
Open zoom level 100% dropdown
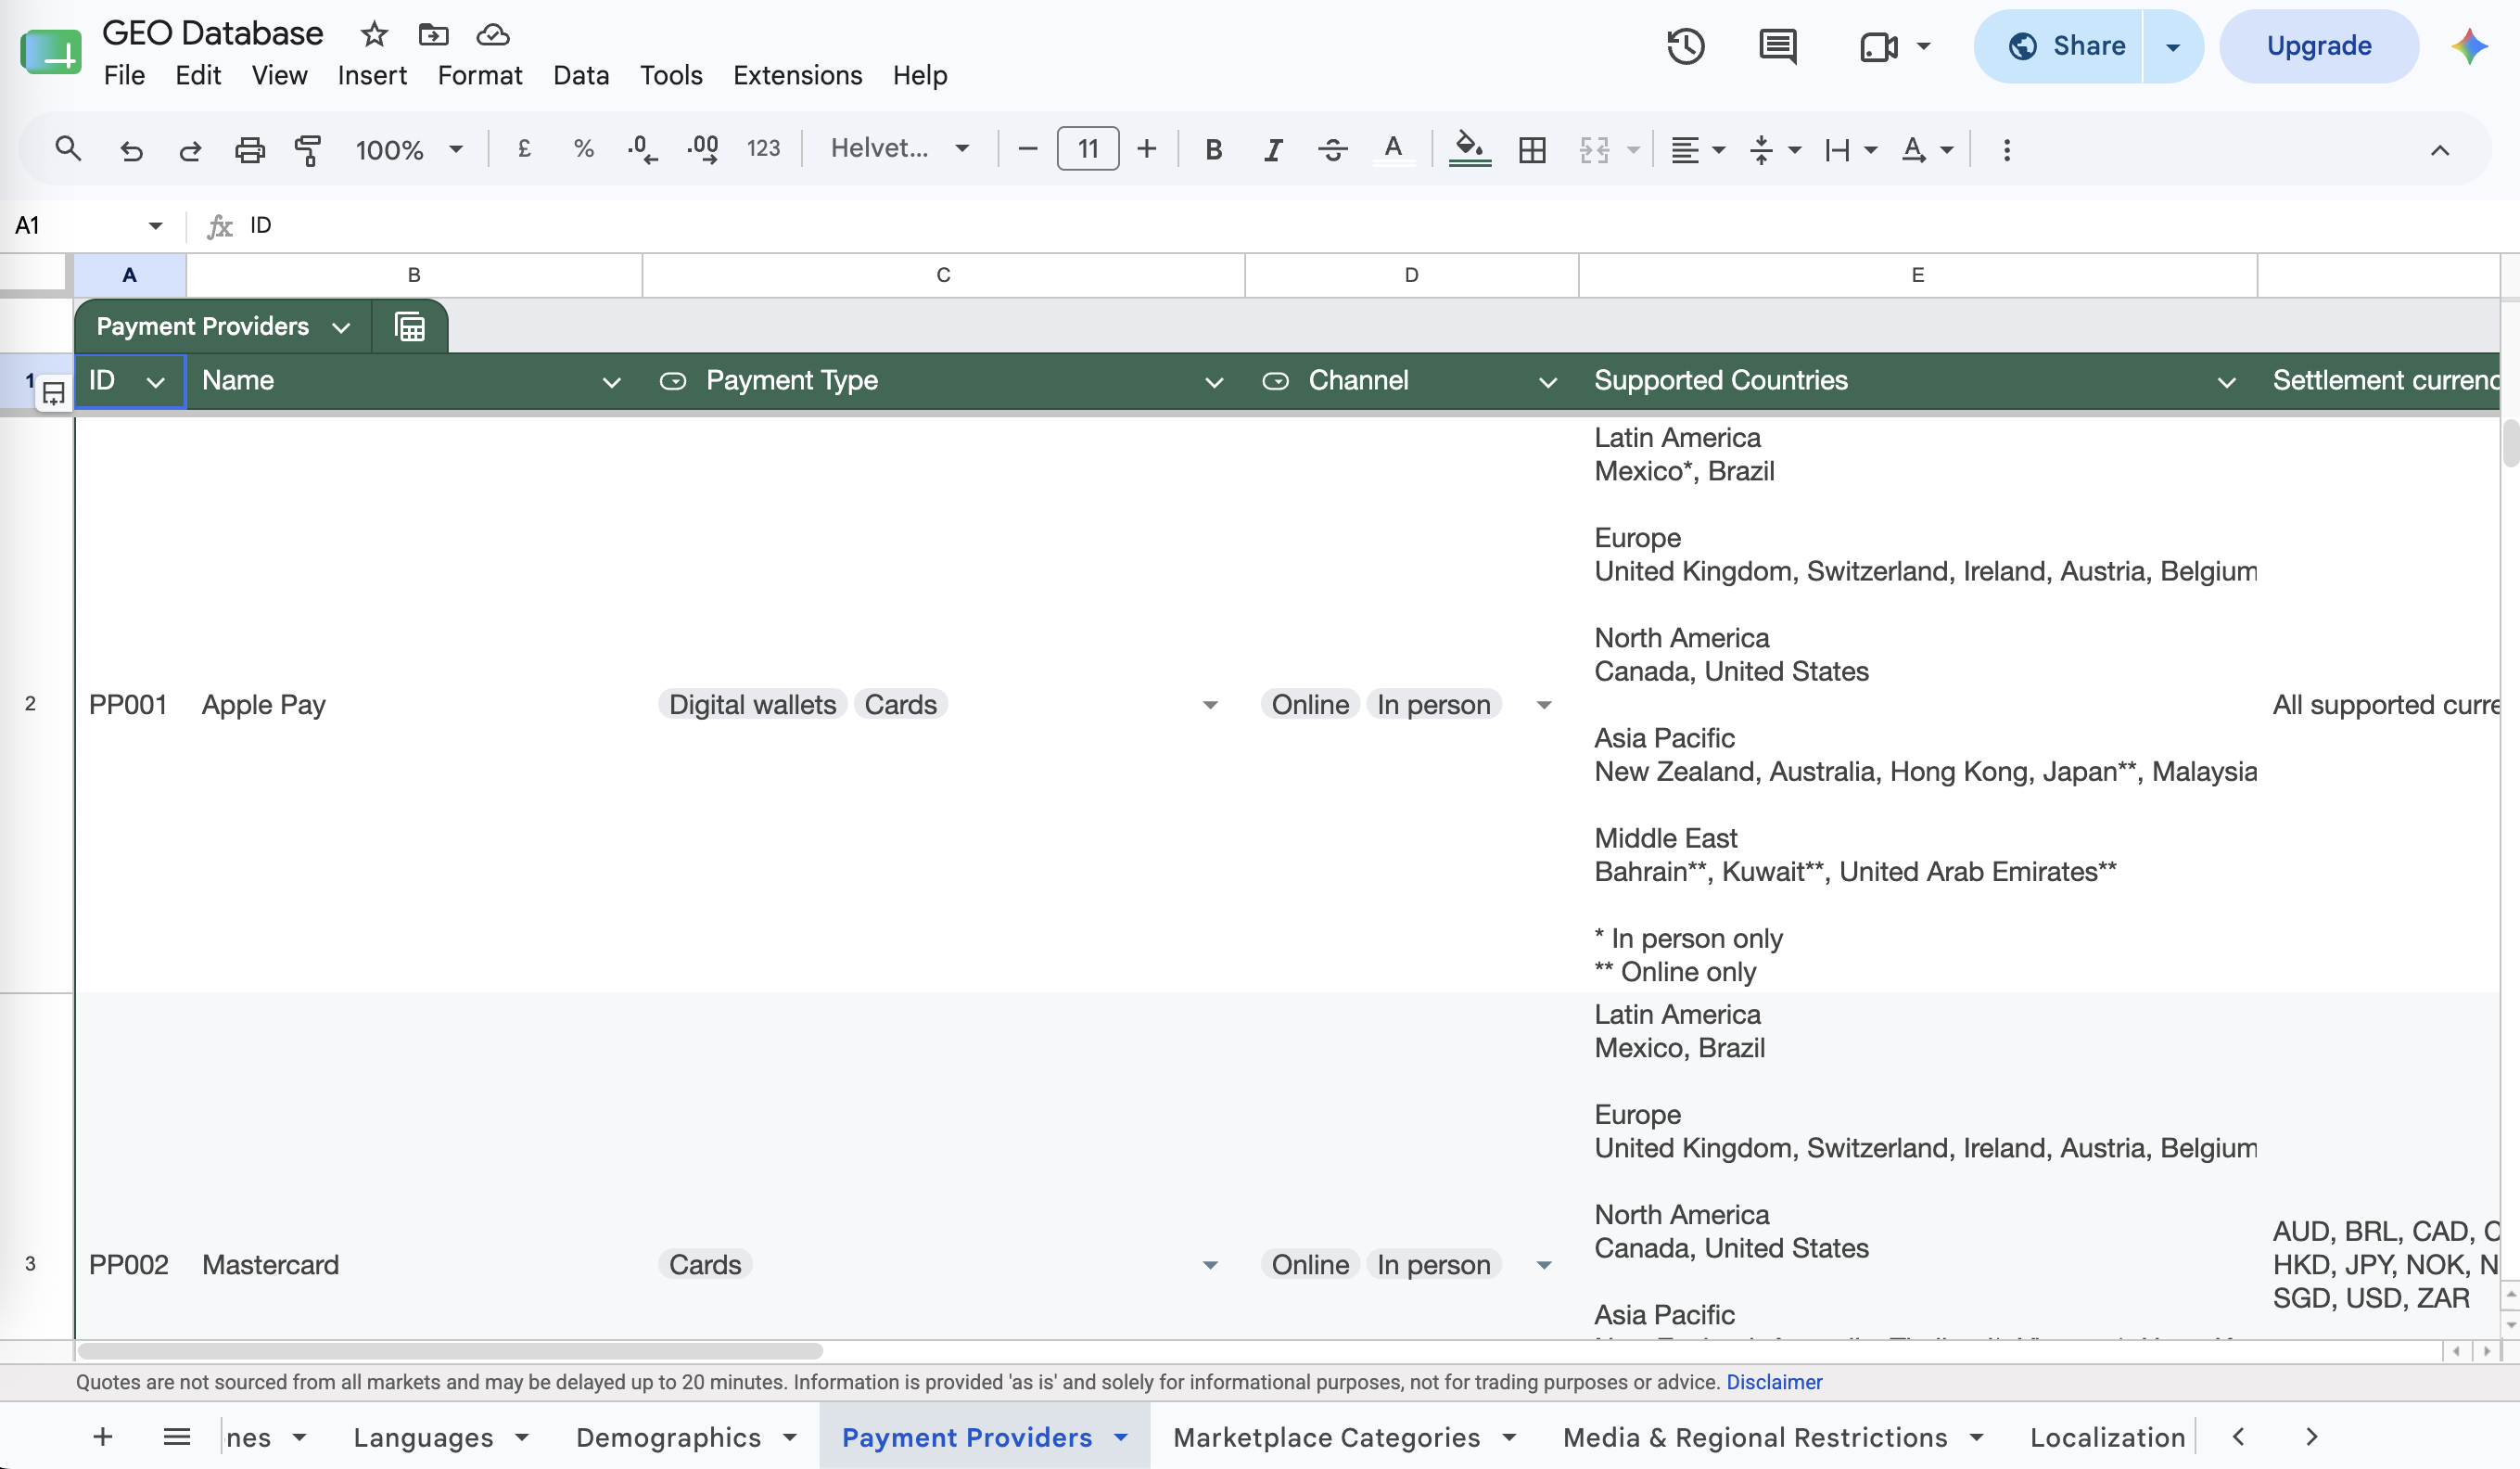point(409,150)
